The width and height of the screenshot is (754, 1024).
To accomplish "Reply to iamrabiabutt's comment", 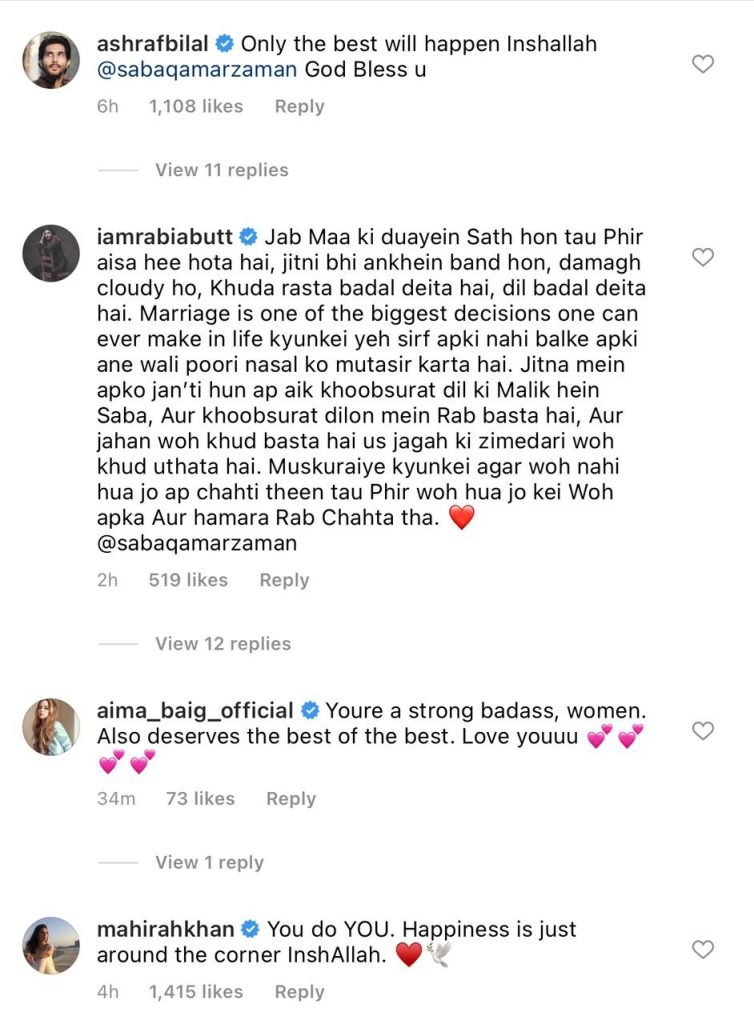I will (284, 580).
